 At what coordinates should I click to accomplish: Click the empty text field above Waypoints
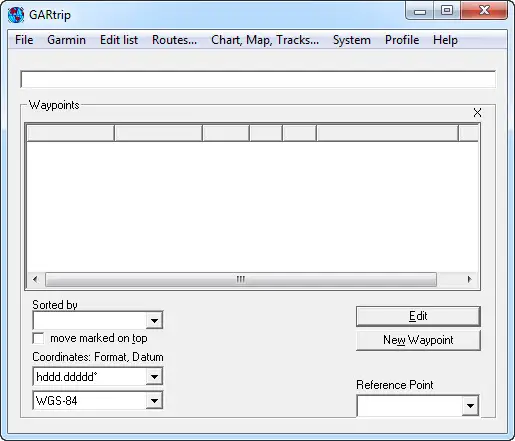tap(258, 79)
